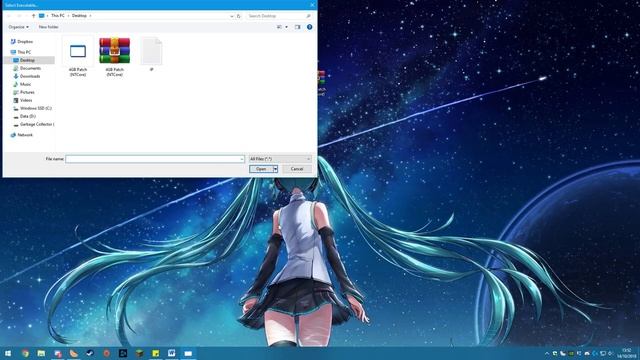Select Desktop in the navigation pane
This screenshot has height=360, width=640.
click(29, 60)
